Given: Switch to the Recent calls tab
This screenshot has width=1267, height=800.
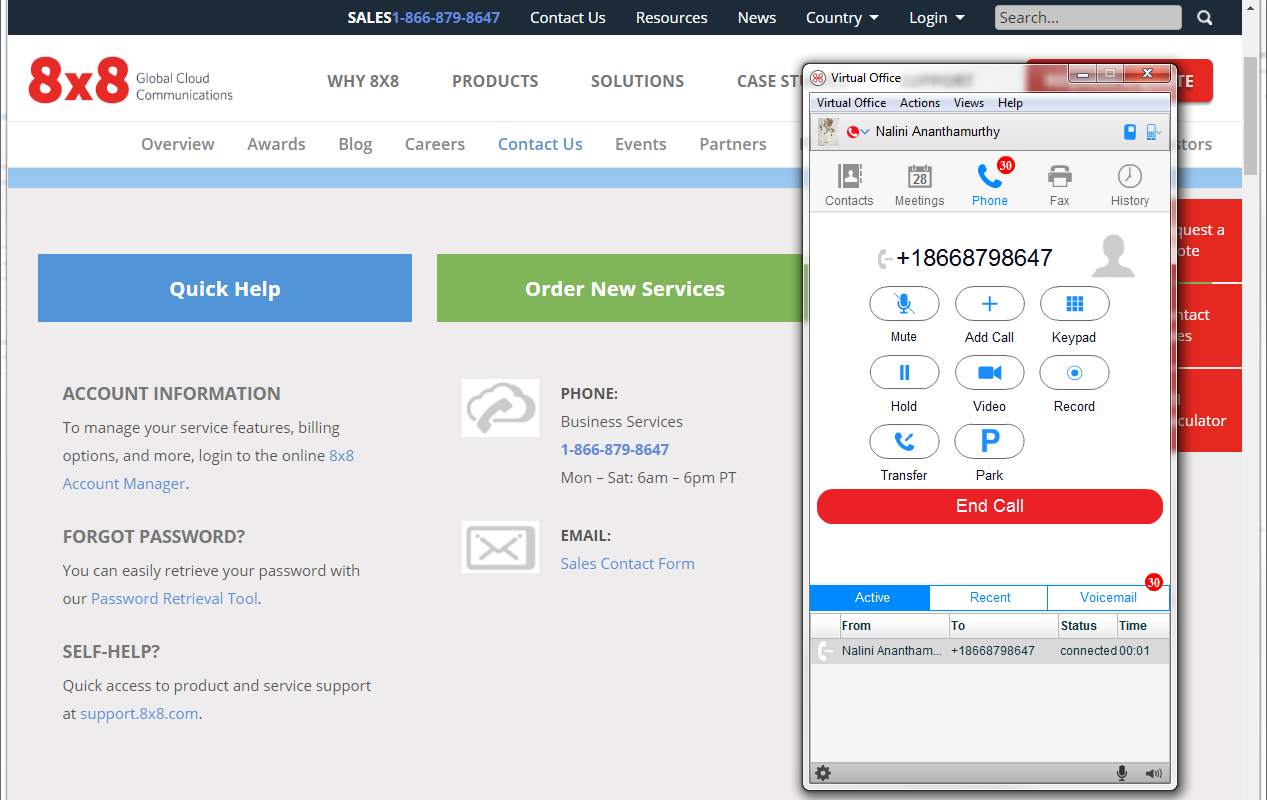Looking at the screenshot, I should (x=990, y=597).
